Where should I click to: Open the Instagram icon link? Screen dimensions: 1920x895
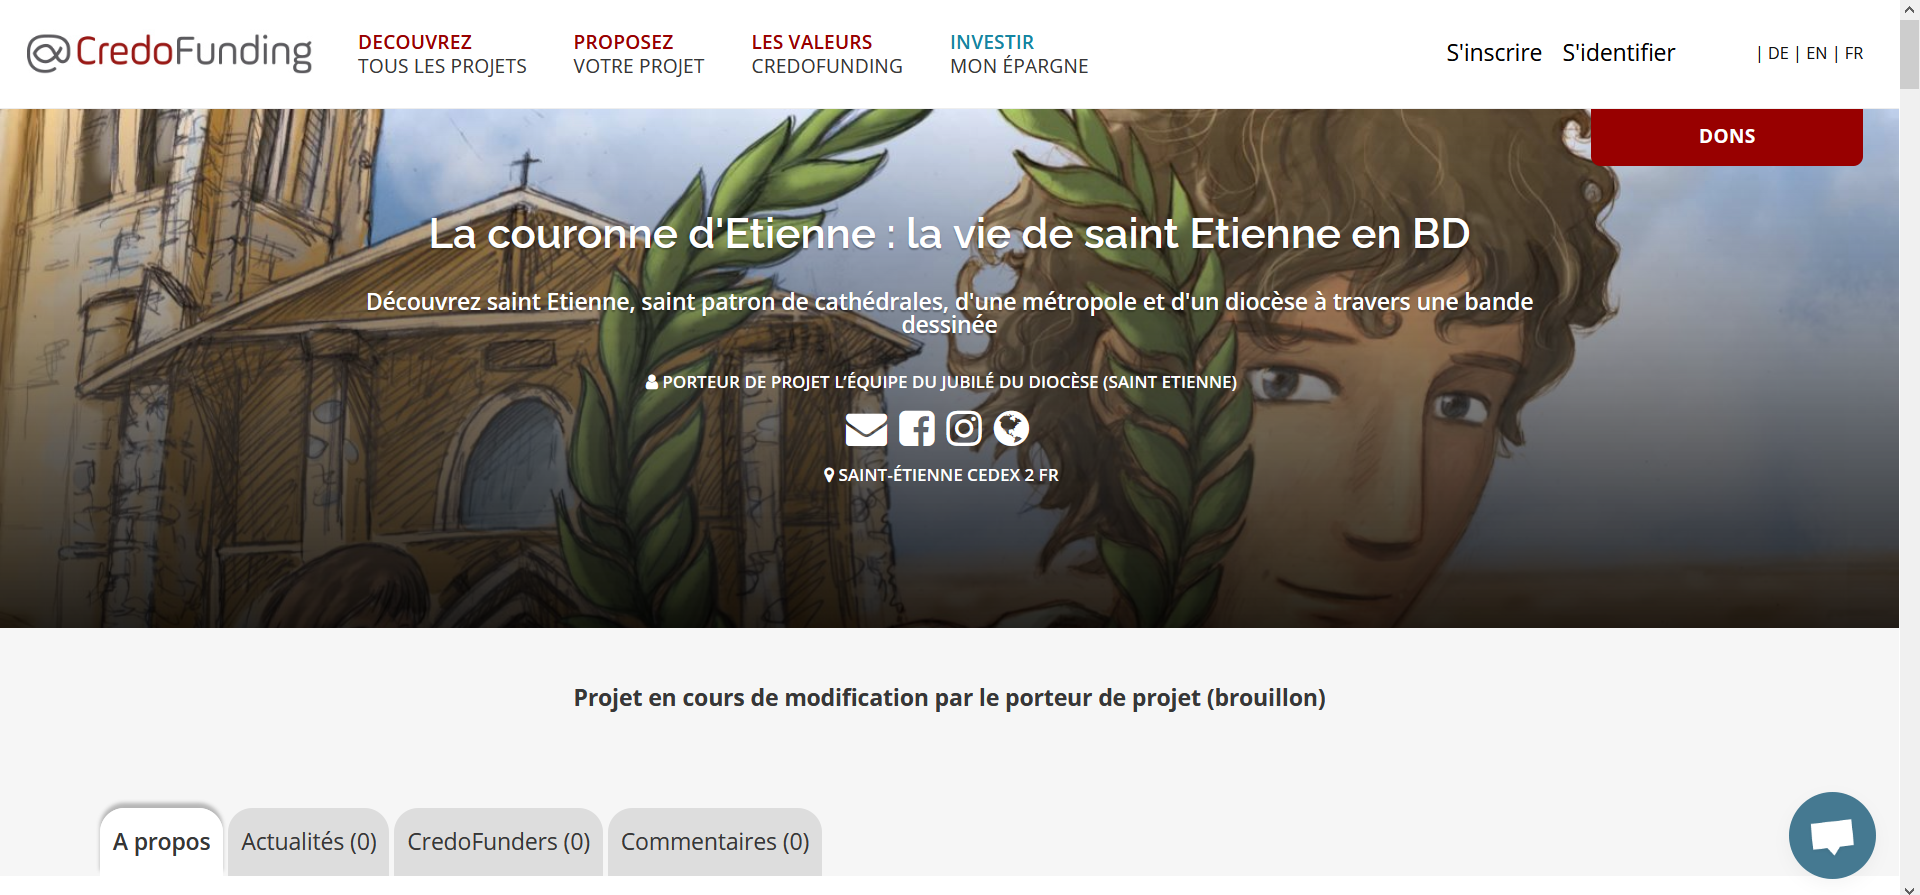(x=964, y=429)
